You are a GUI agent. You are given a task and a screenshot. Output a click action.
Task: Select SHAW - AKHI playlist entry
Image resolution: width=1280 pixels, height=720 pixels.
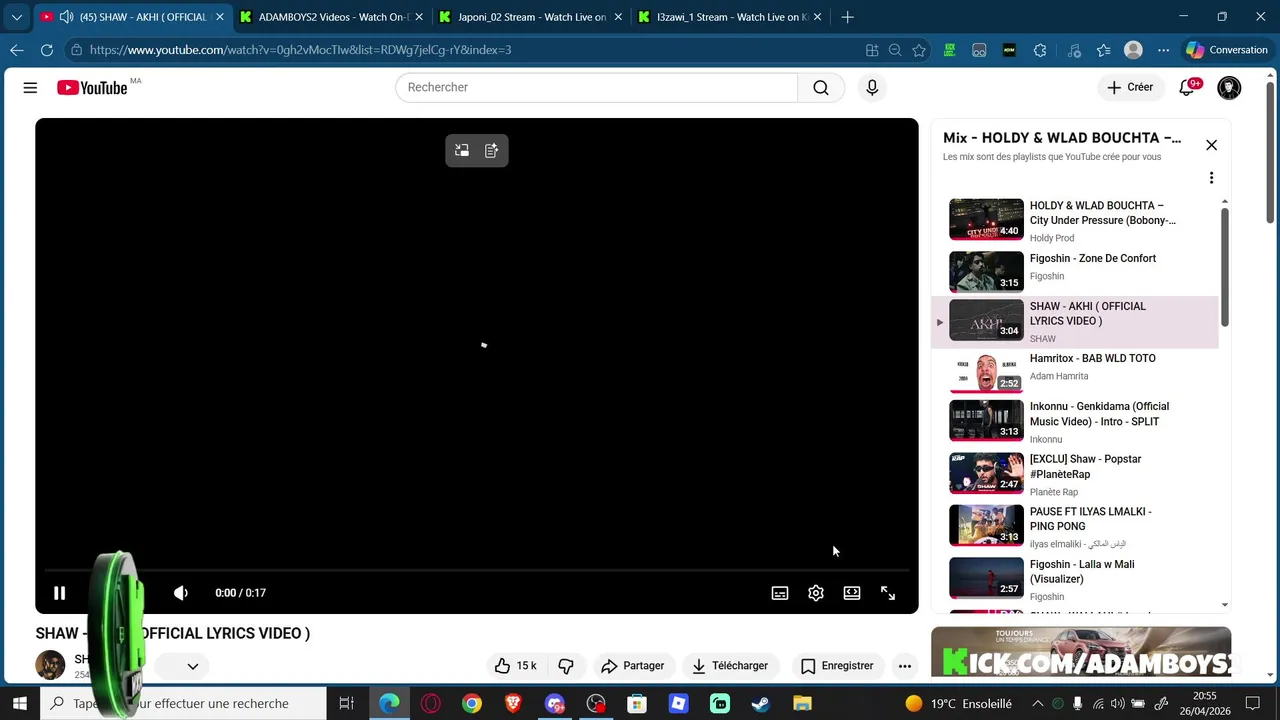[x=1076, y=322]
